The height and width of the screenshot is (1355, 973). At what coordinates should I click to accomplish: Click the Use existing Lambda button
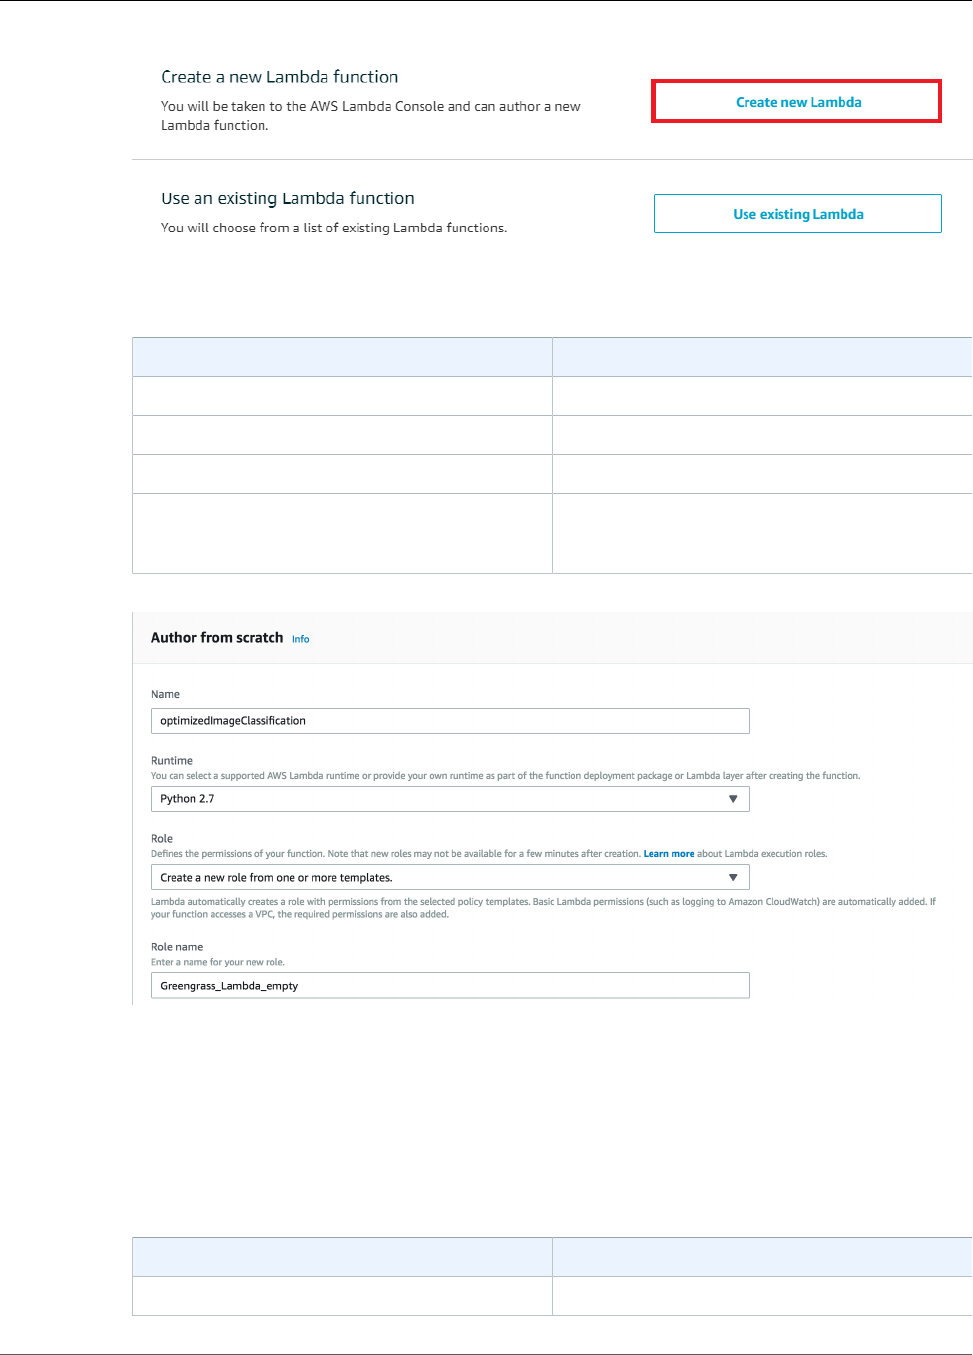(797, 214)
